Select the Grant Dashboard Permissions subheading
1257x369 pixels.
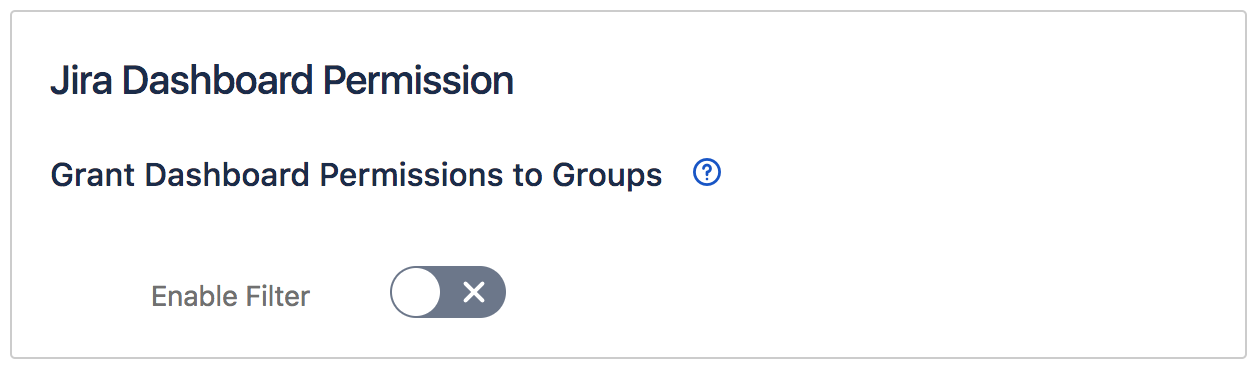pyautogui.click(x=356, y=175)
